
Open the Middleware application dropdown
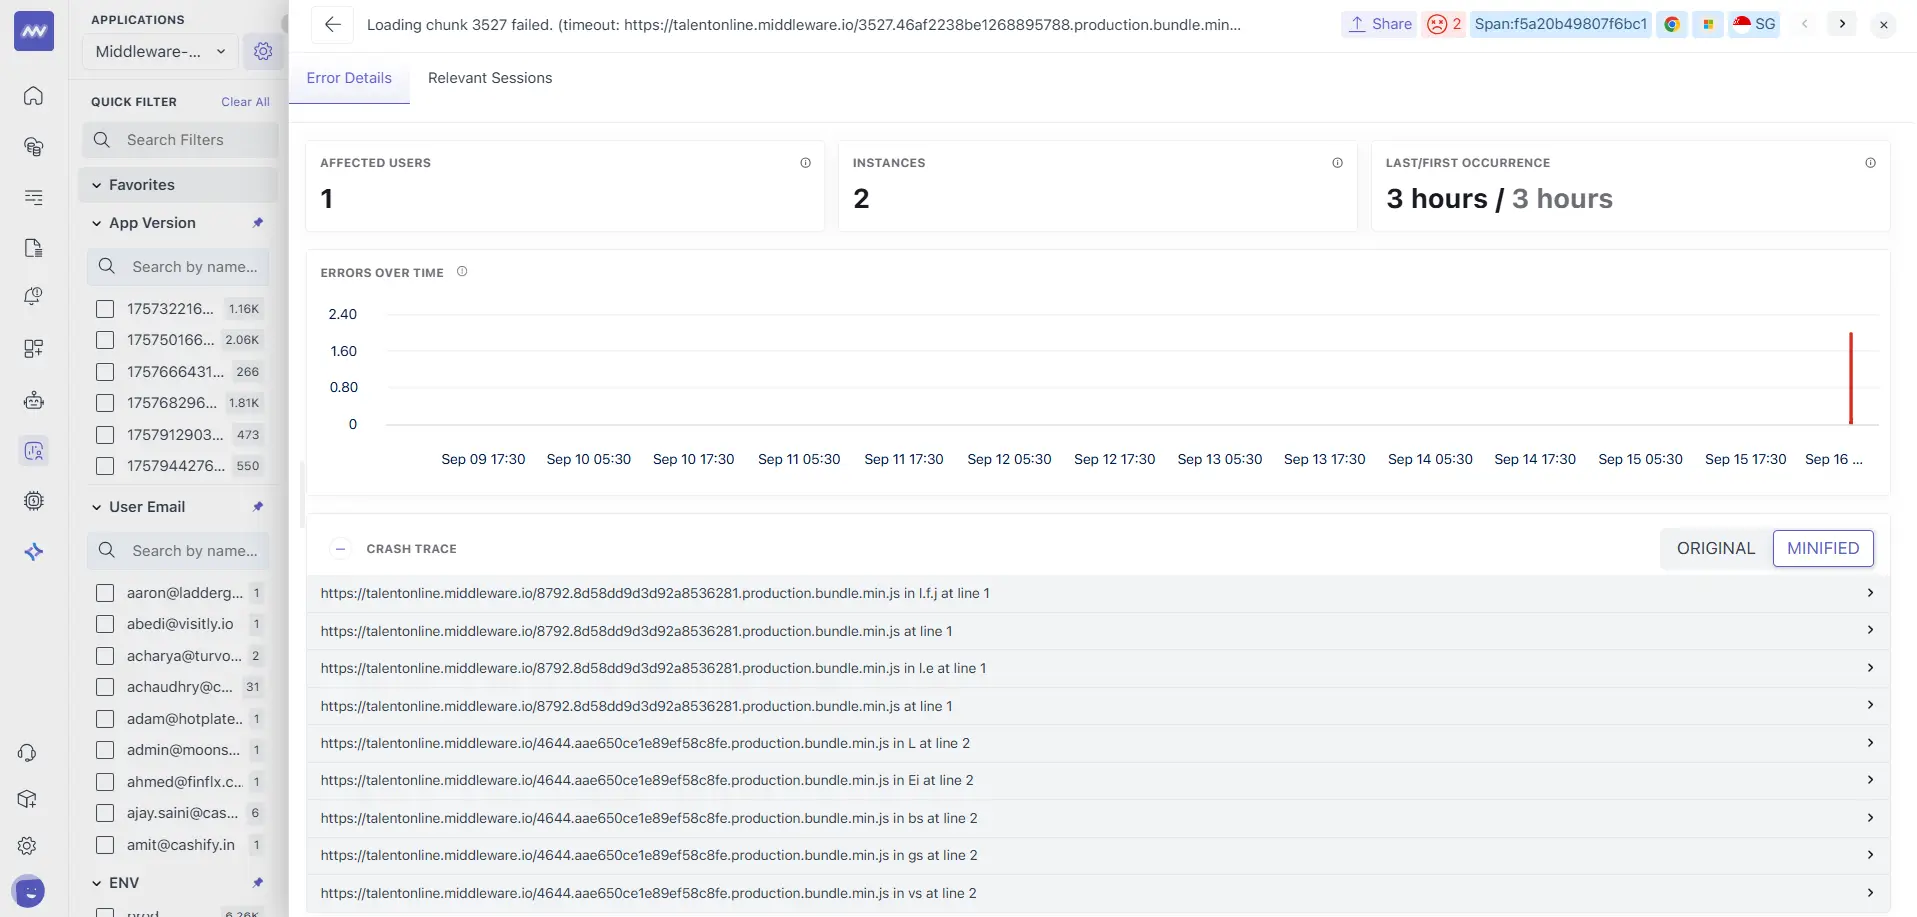coord(158,51)
